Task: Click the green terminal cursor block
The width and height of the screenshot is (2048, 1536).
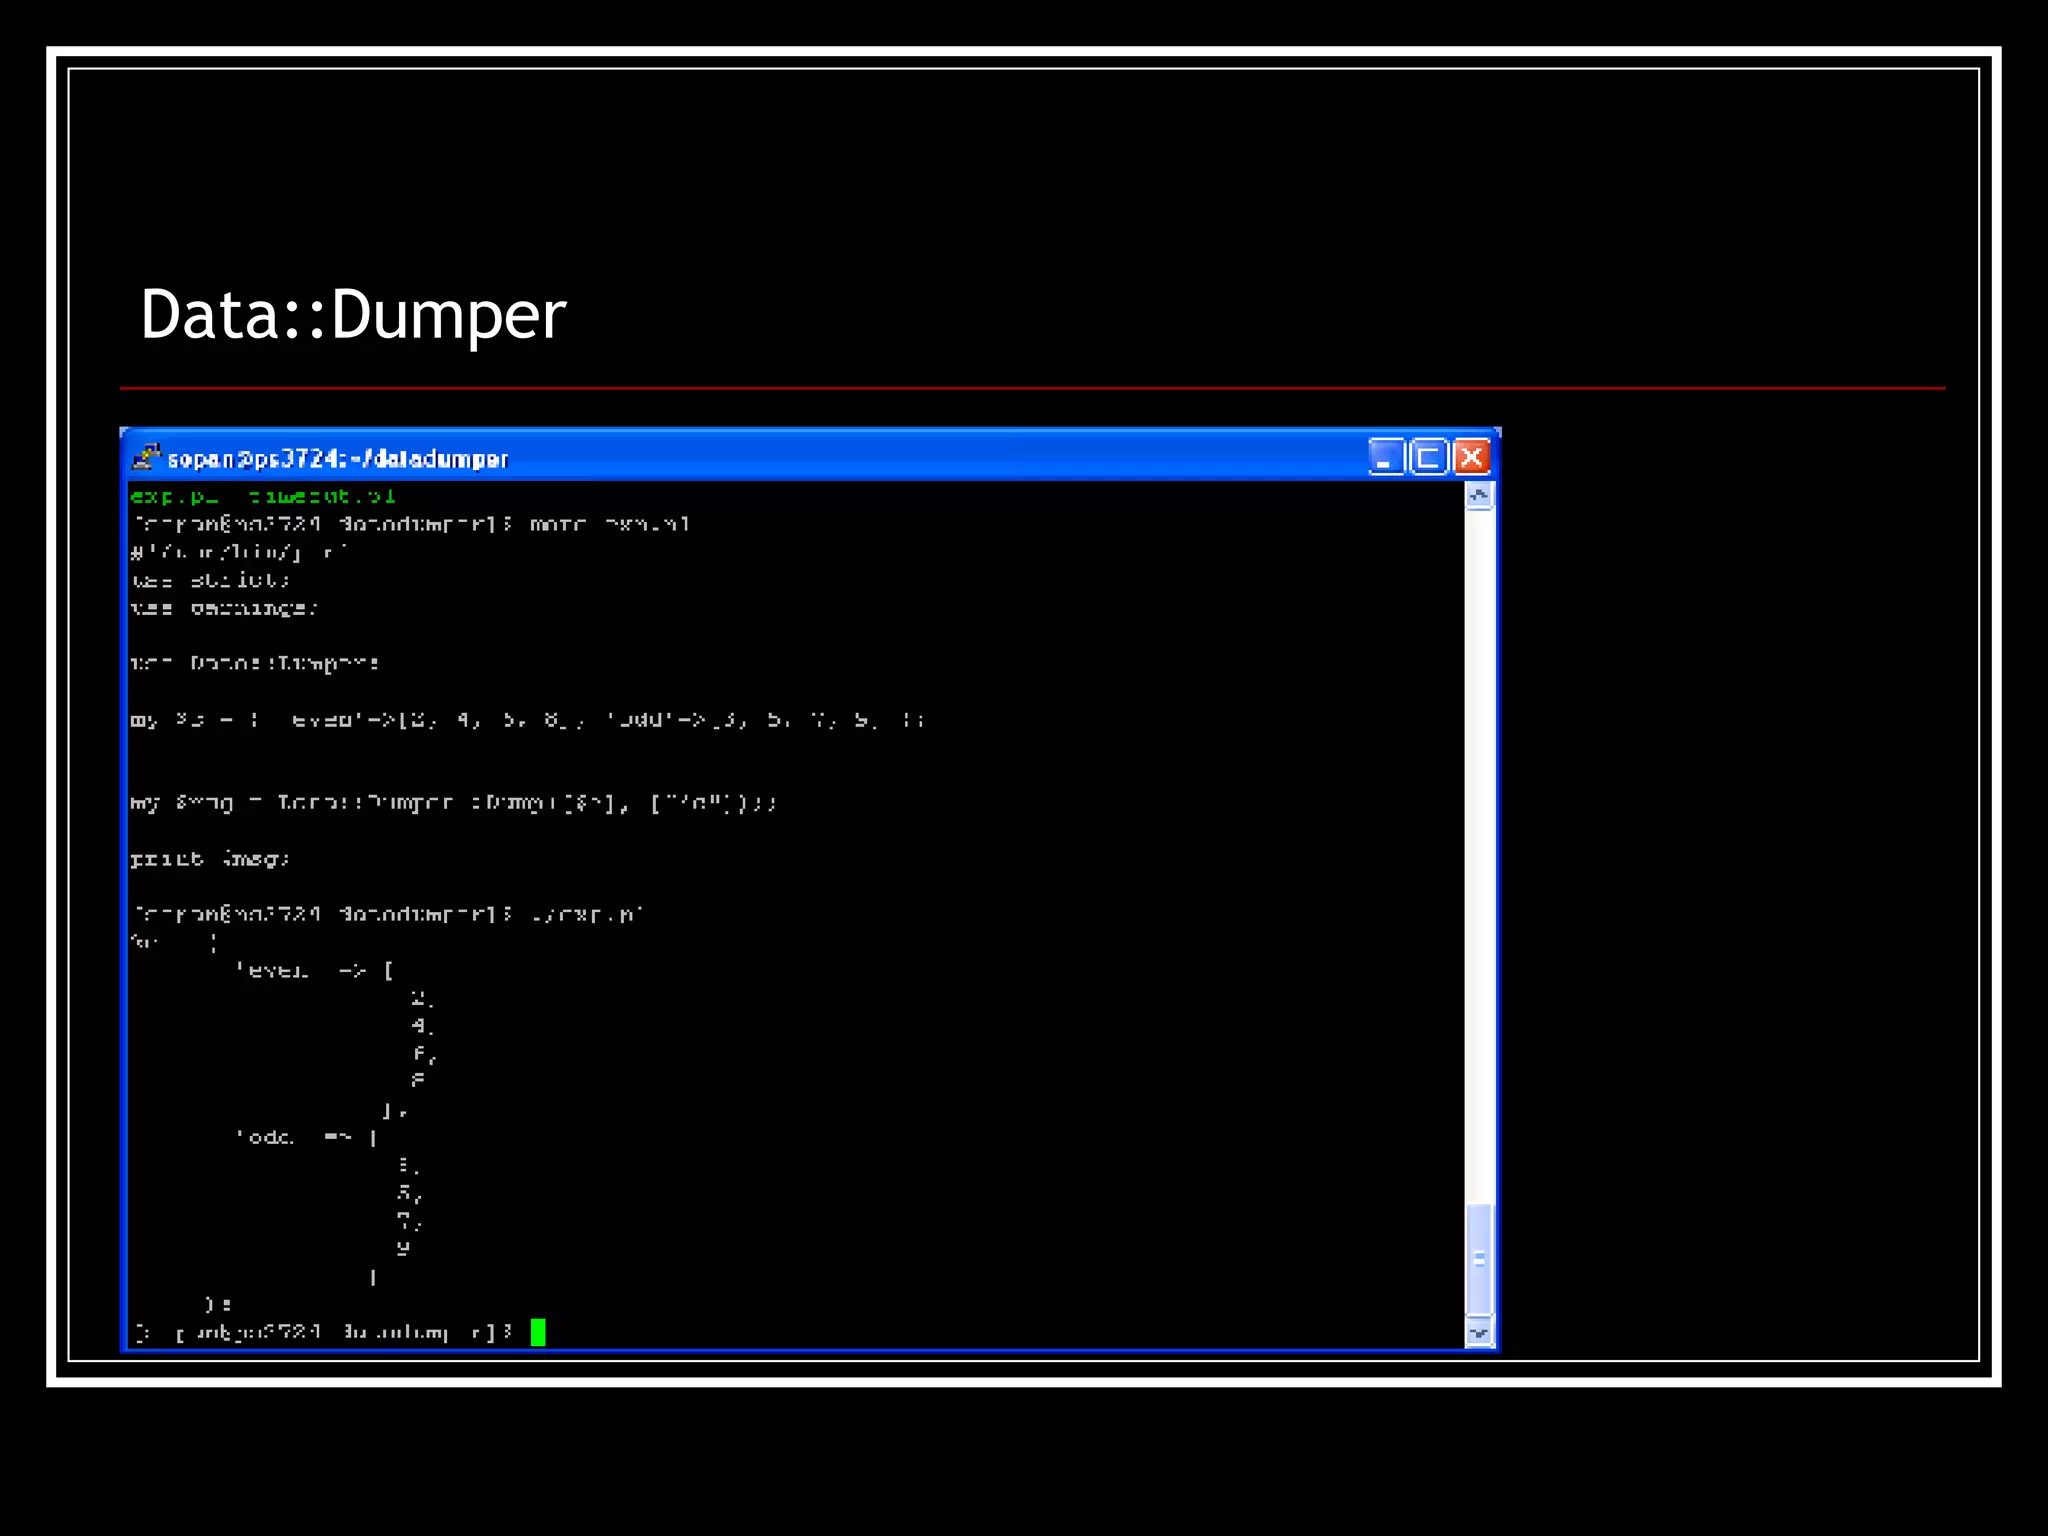Action: click(538, 1332)
